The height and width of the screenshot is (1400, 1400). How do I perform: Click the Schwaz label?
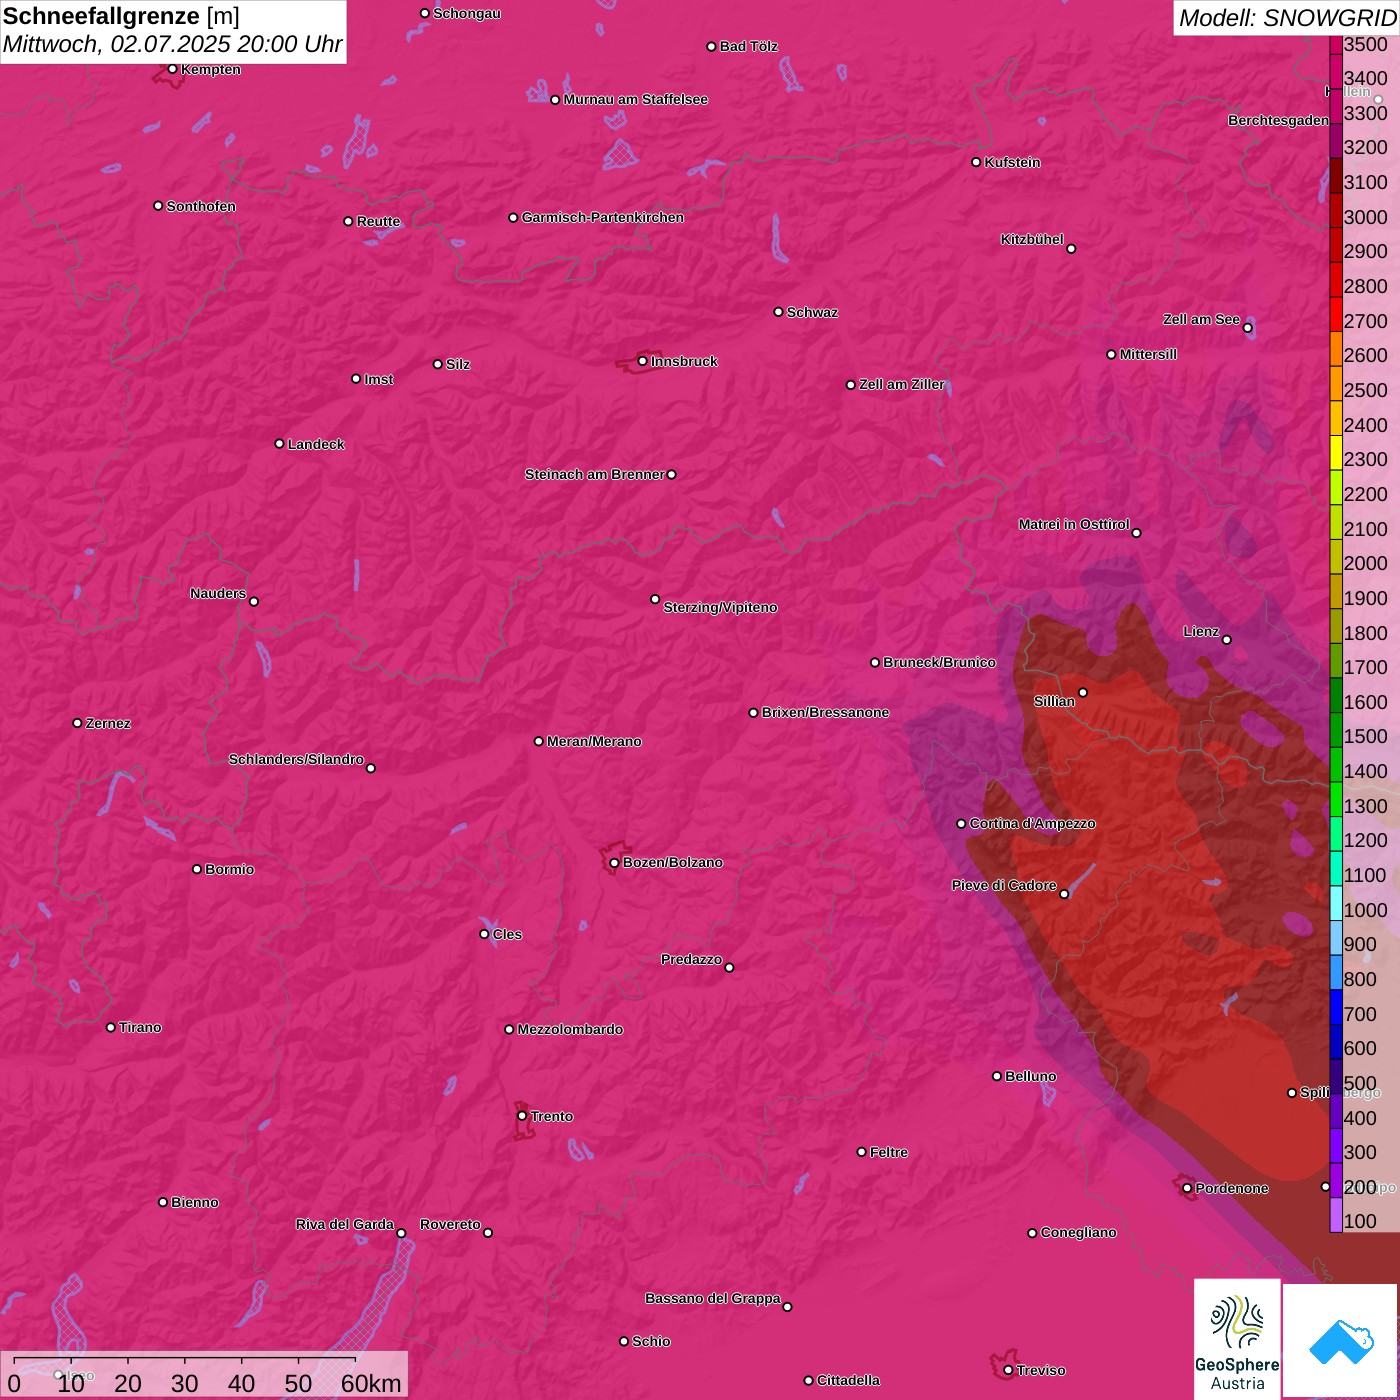(x=812, y=312)
